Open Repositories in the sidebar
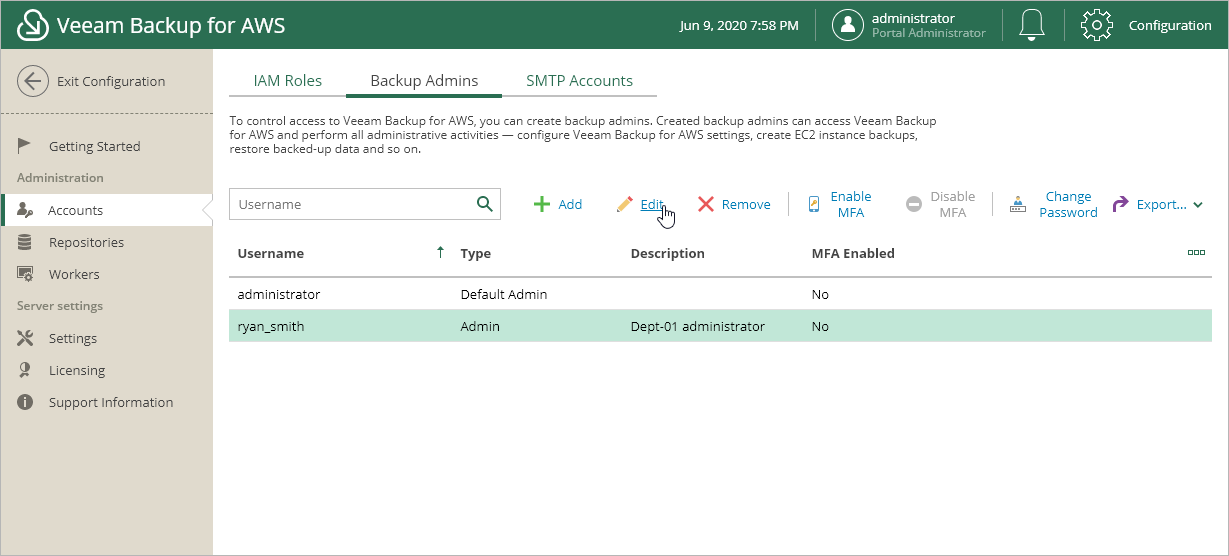 click(x=86, y=242)
